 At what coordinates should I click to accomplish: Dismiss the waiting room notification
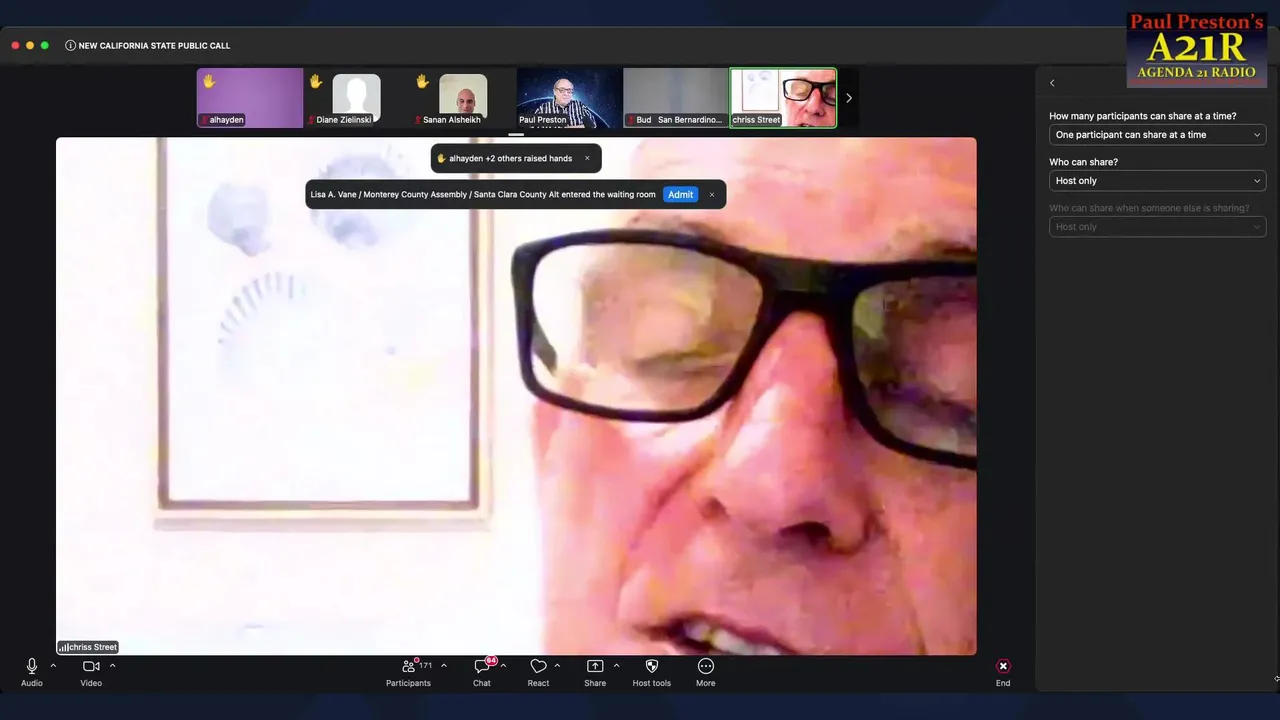coord(712,195)
